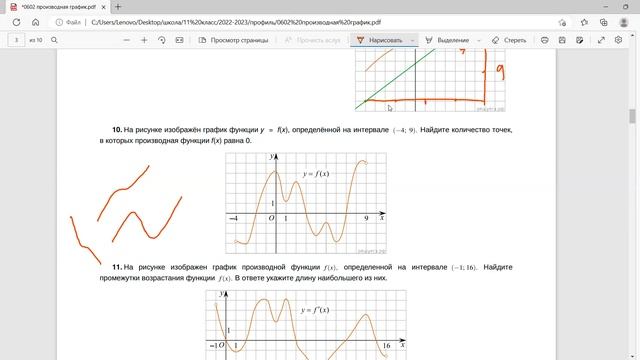This screenshot has height=360, width=640.
Task: Click the 'из 10' page count text
Action: (x=36, y=40)
